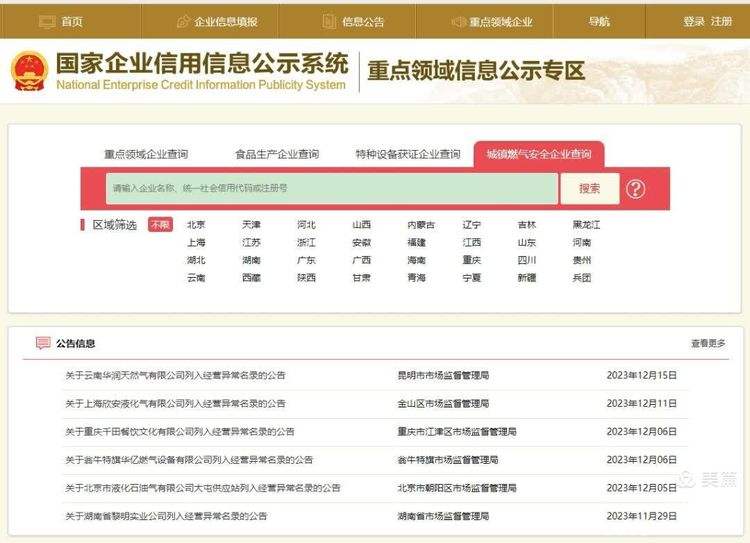Pick 贵州 from the region list
Screen dimensions: 750x543
tap(582, 260)
